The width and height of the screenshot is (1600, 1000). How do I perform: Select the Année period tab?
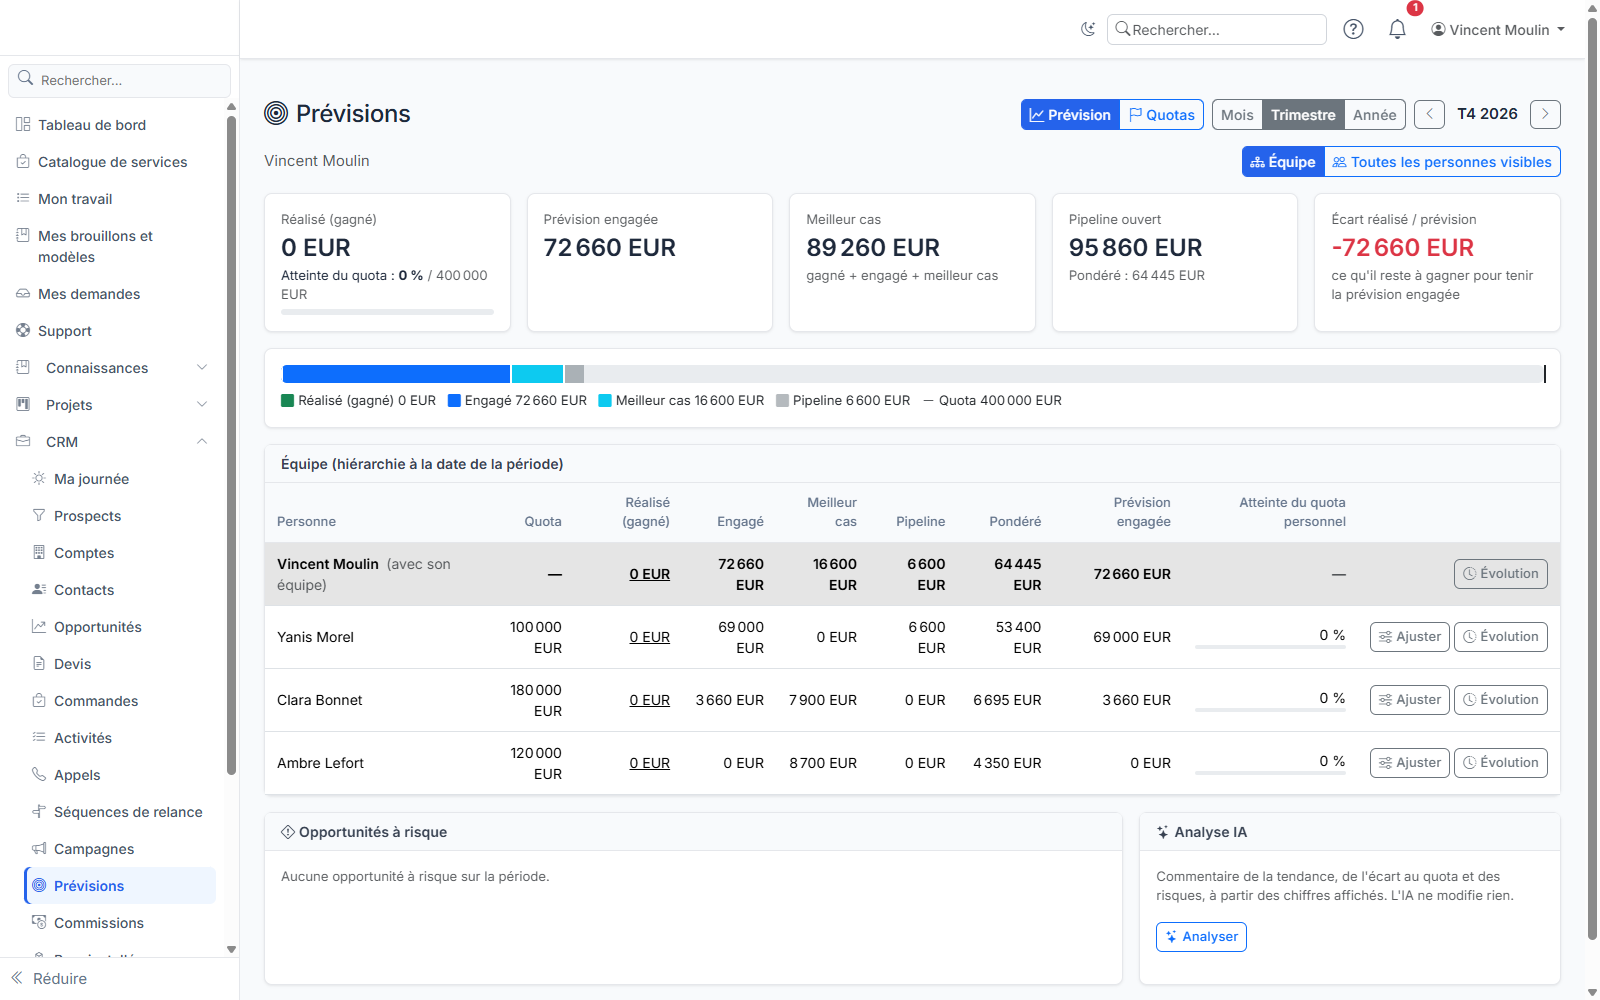click(1374, 114)
